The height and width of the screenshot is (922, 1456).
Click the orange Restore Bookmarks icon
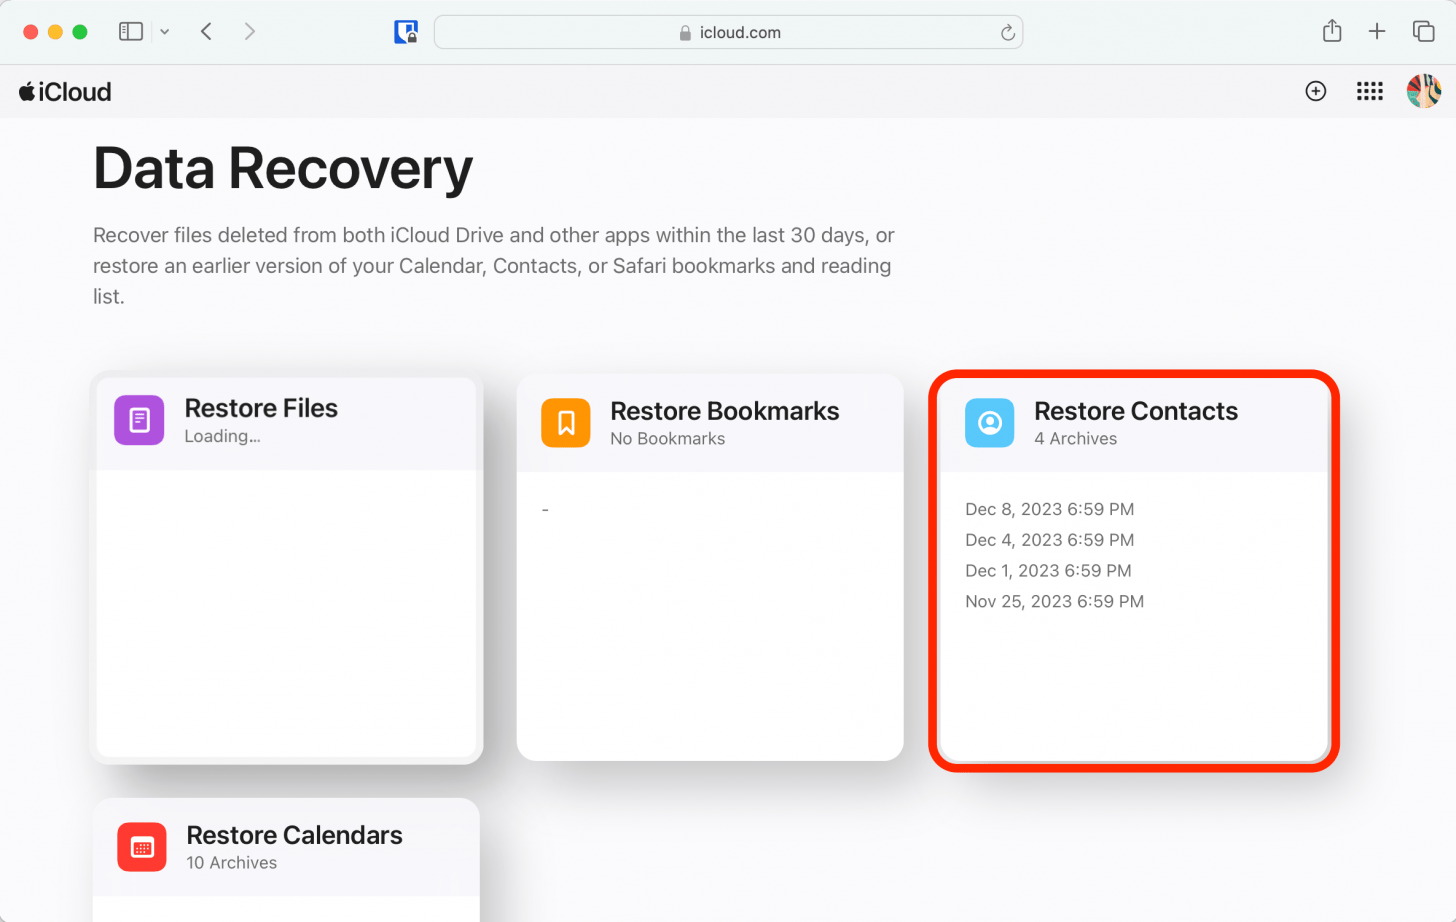(566, 422)
